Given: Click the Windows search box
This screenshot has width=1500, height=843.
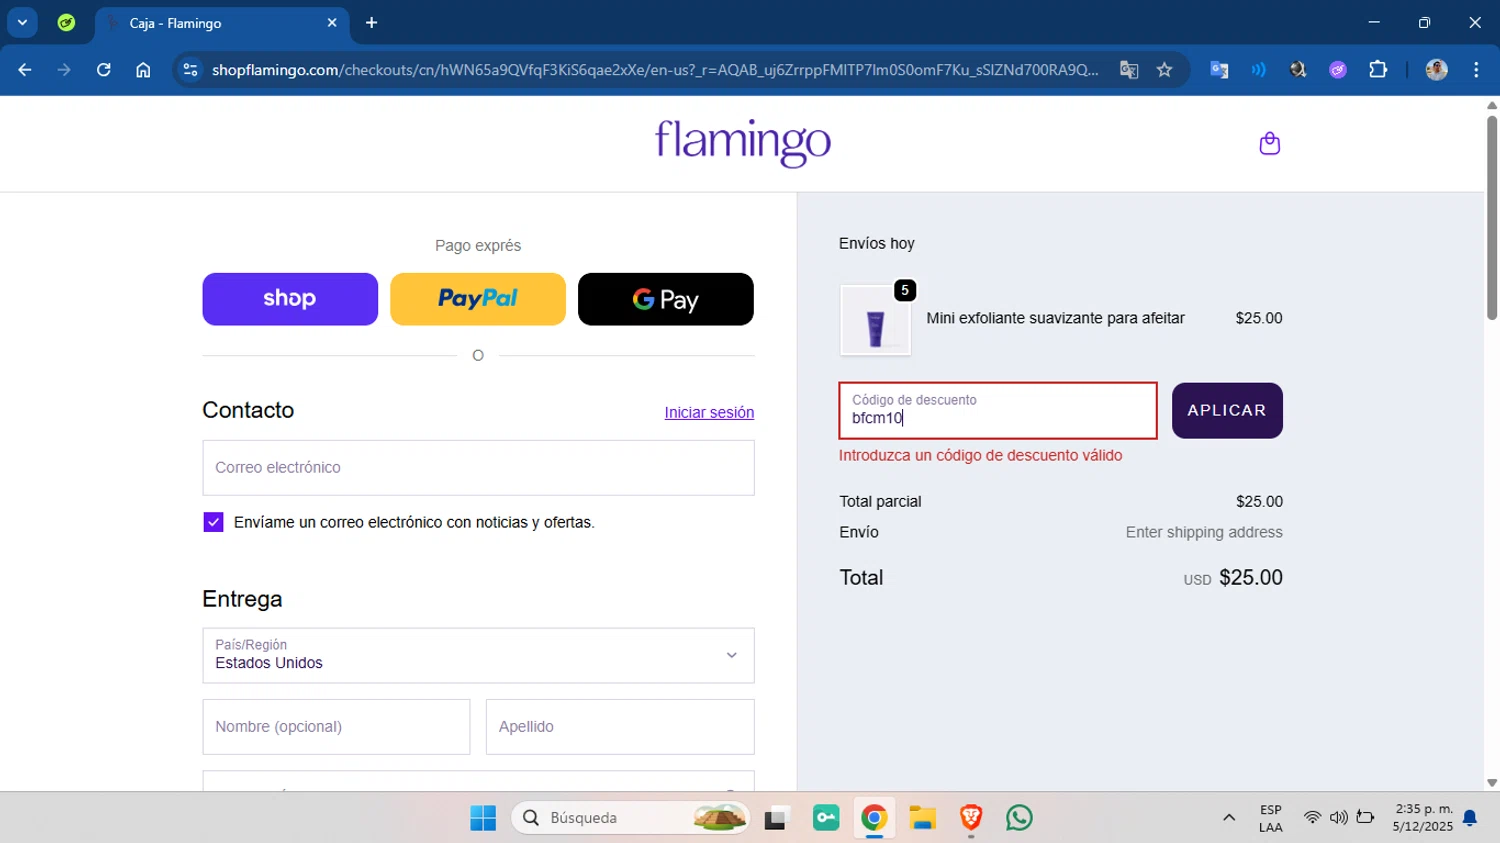Looking at the screenshot, I should tap(630, 818).
